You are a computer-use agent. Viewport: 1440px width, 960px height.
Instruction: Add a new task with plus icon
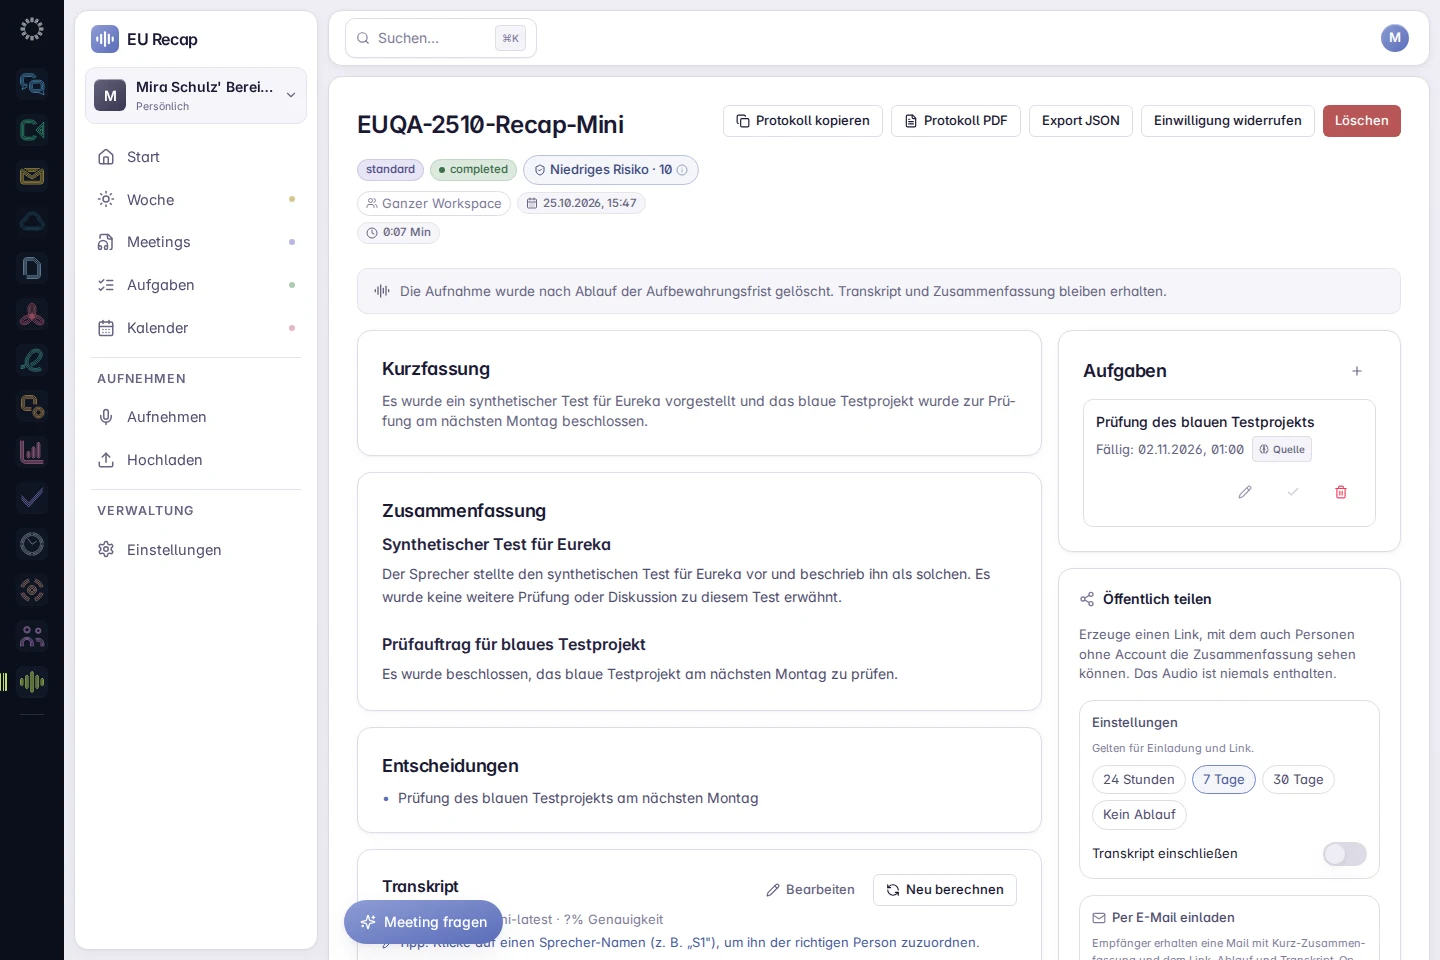pyautogui.click(x=1357, y=371)
